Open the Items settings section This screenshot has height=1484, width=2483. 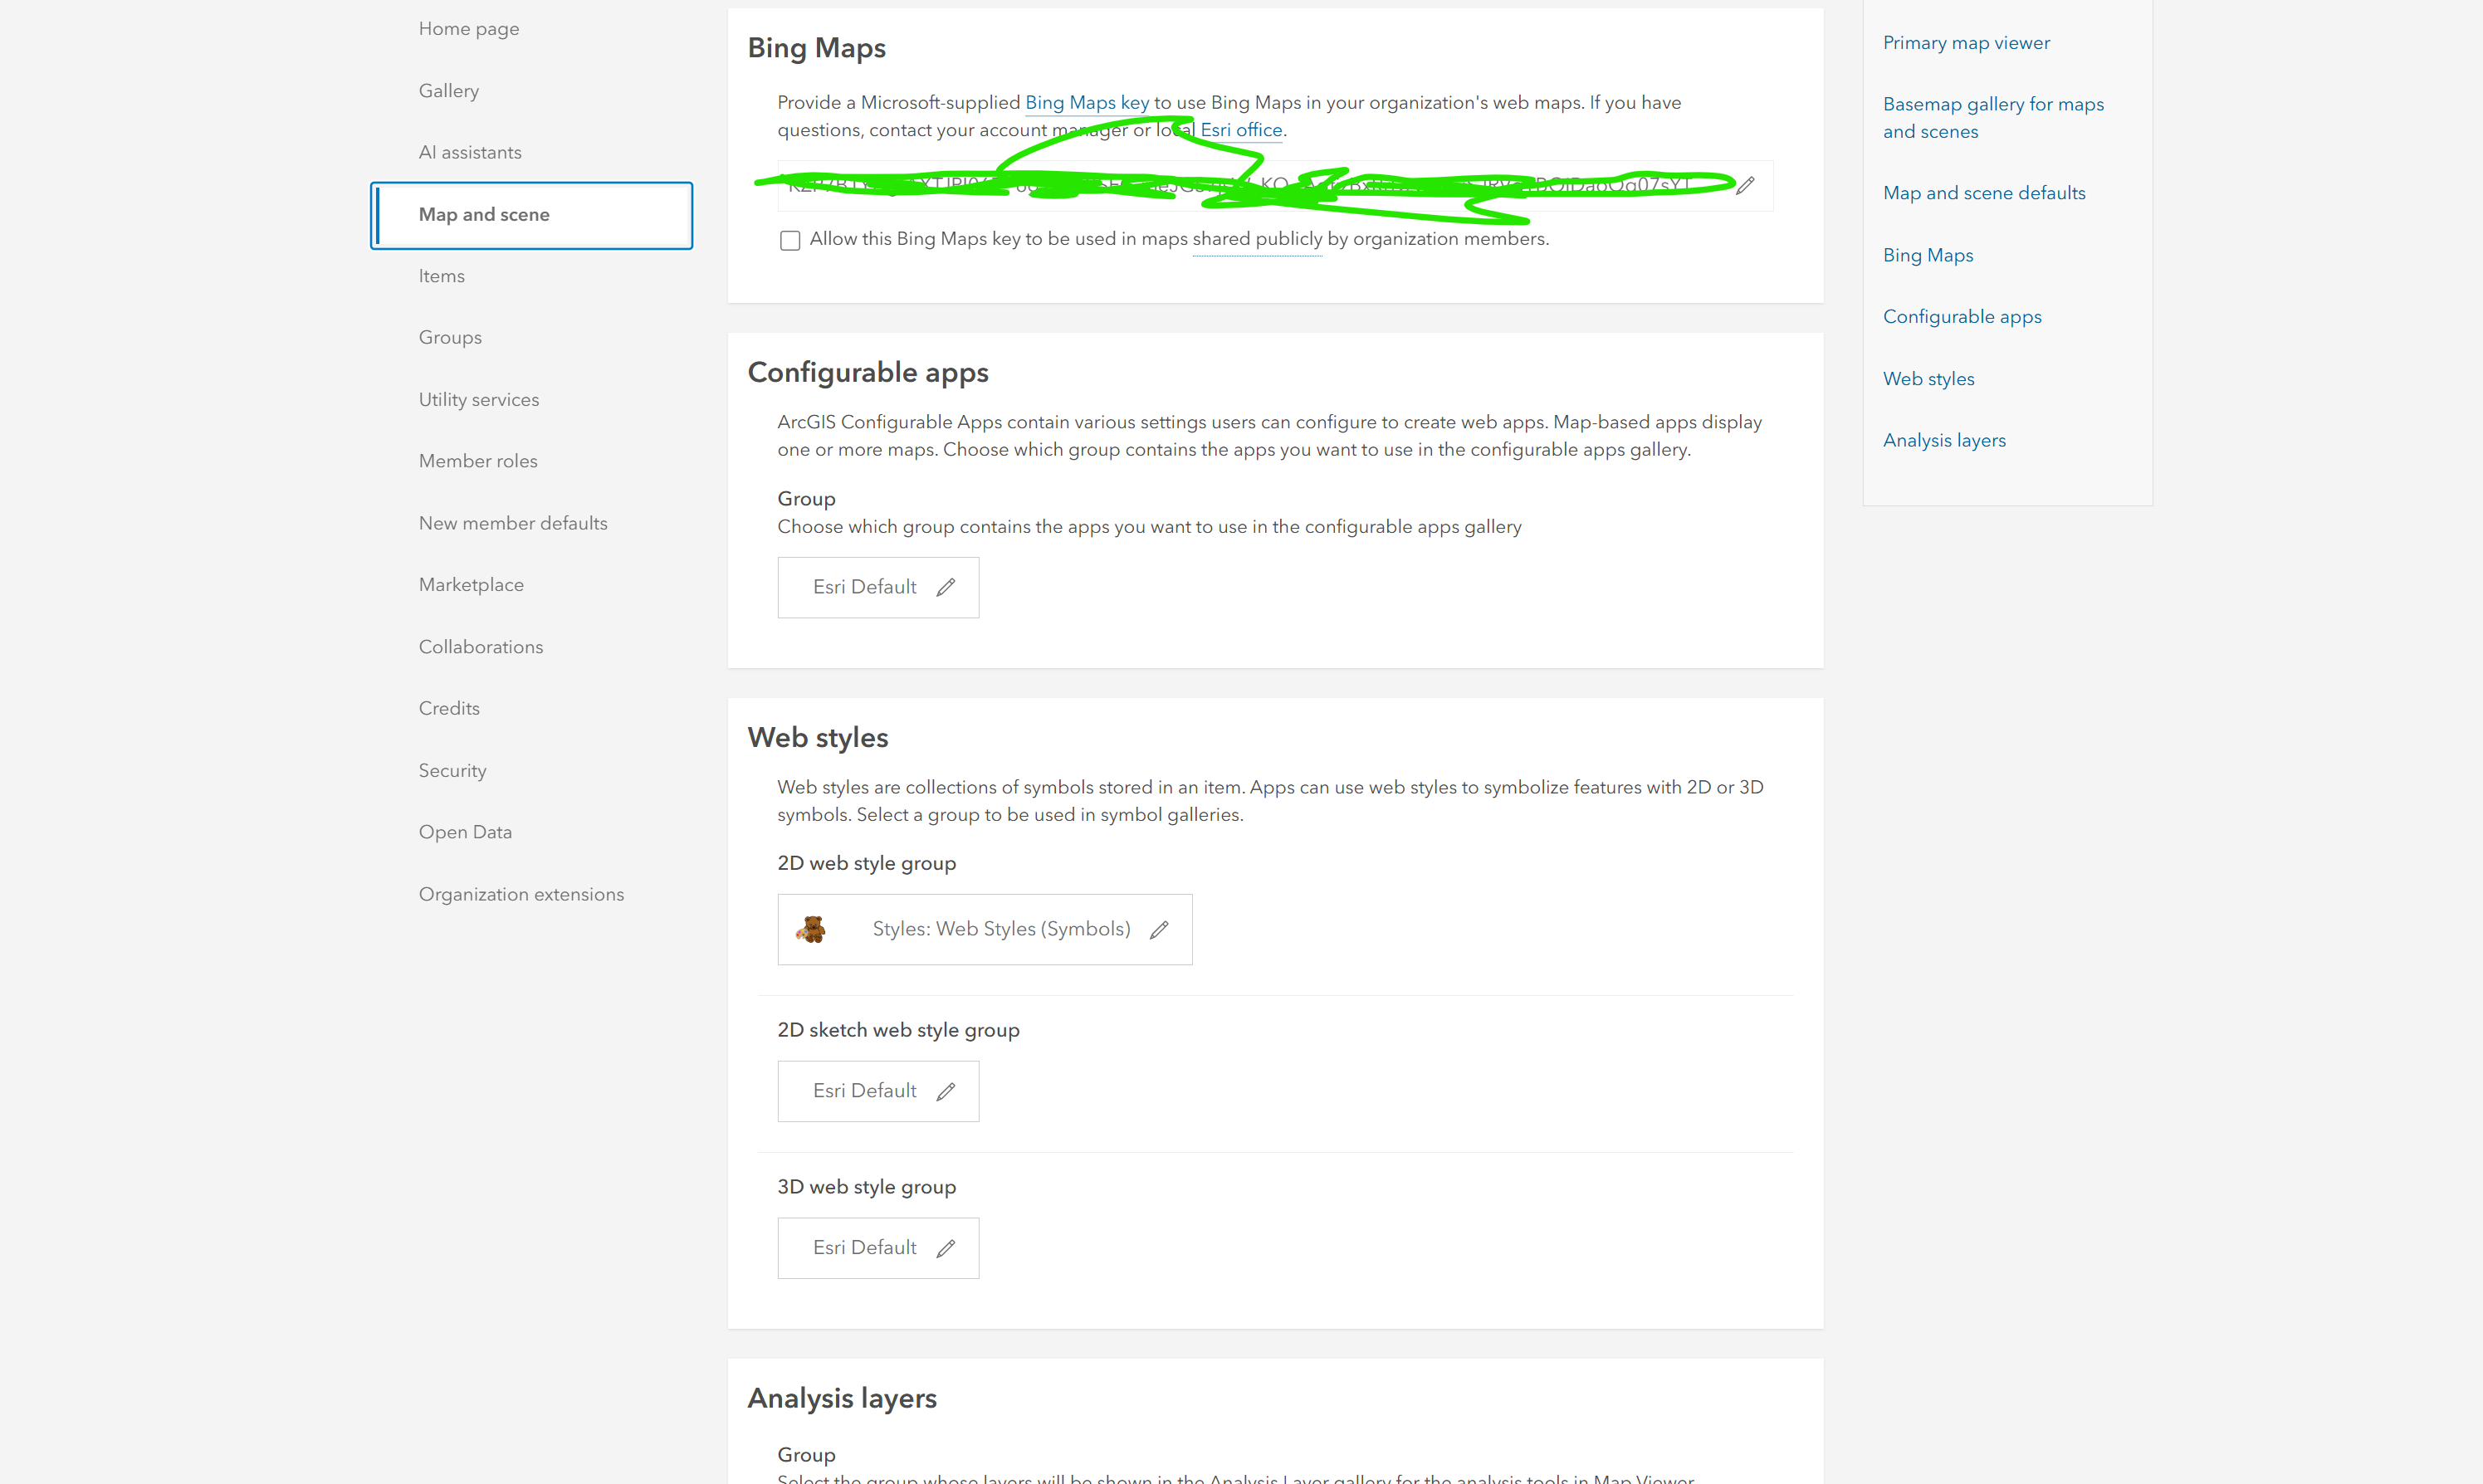click(441, 276)
